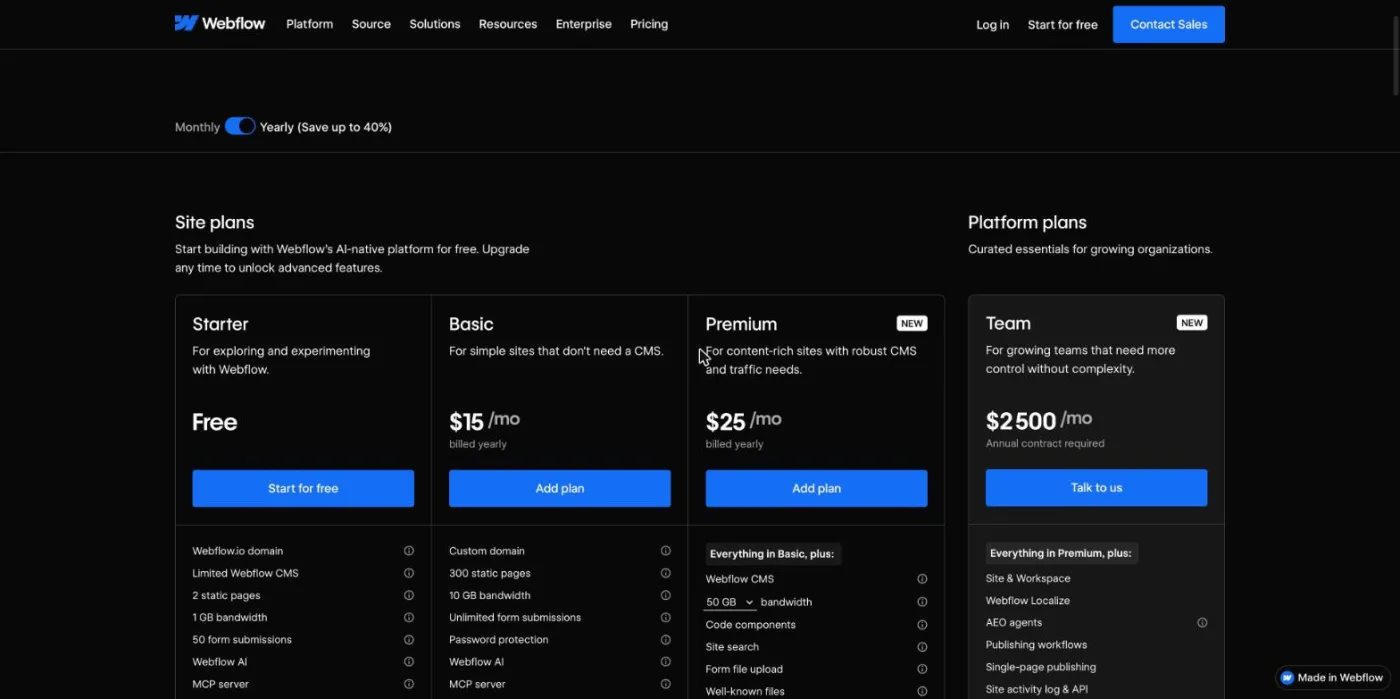Open info icon for AEO agents
This screenshot has height=699, width=1400.
(1202, 622)
